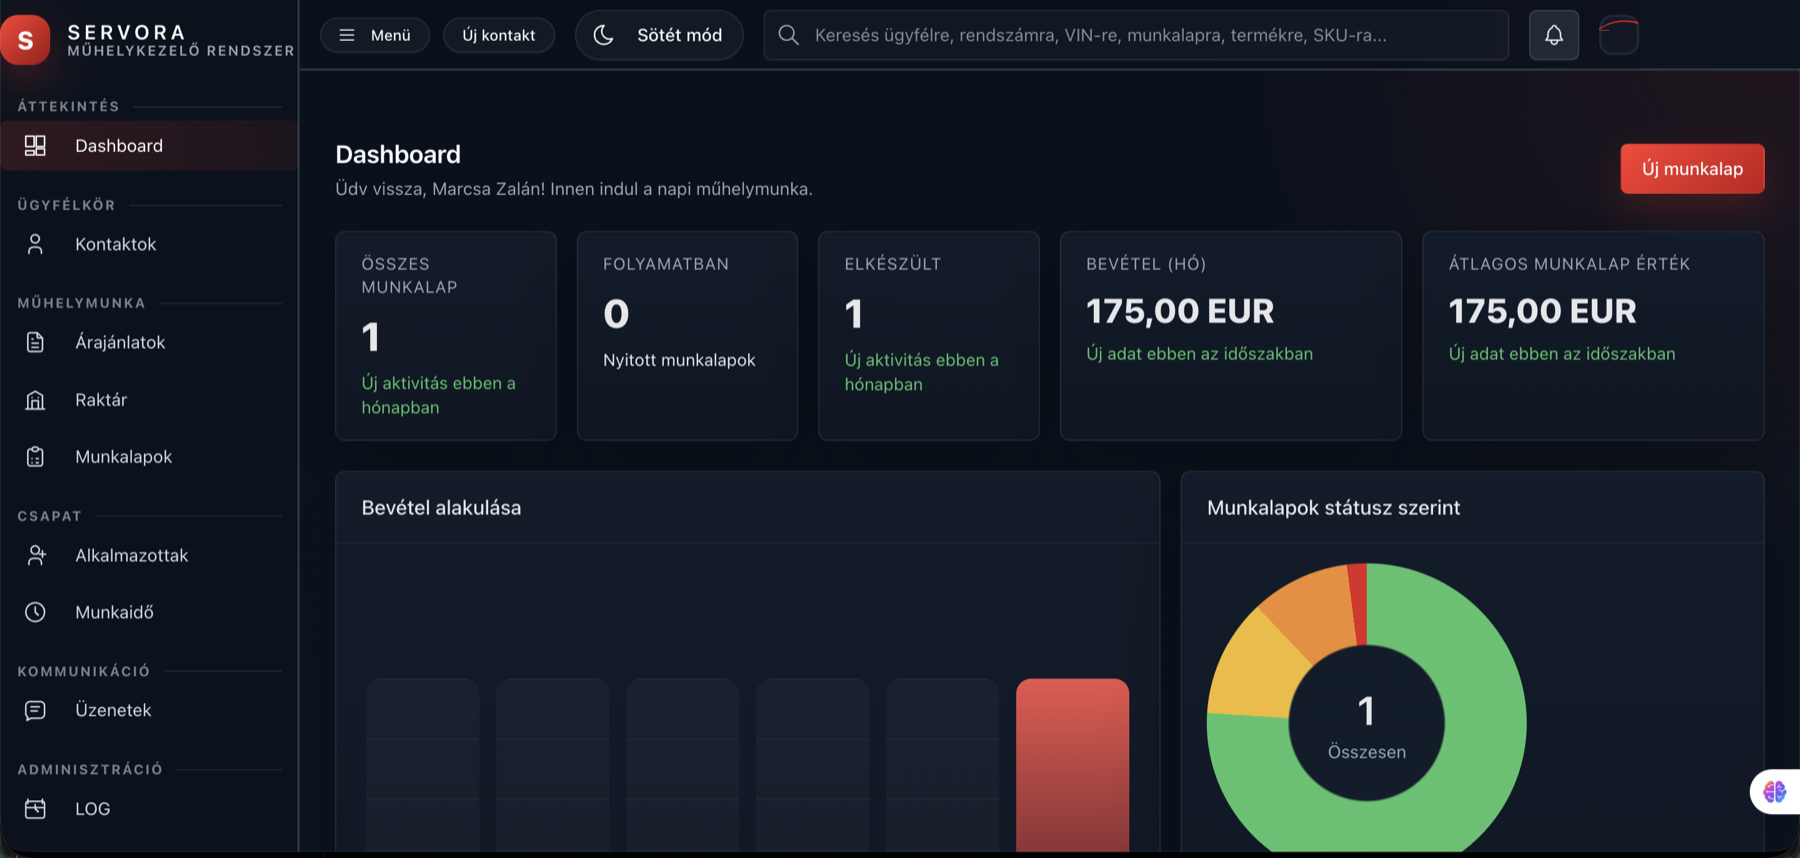Image resolution: width=1800 pixels, height=858 pixels.
Task: Click the Raktár warehouse icon
Action: [x=35, y=400]
